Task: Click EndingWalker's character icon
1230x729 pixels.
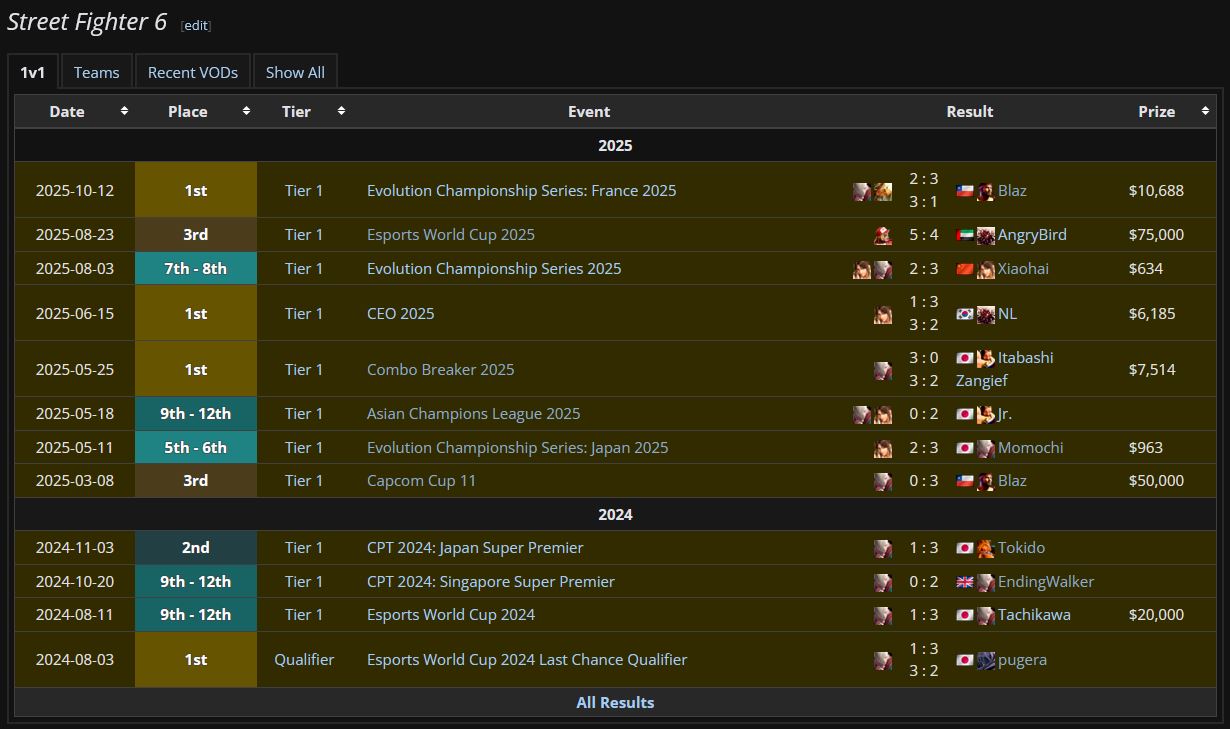Action: coord(986,582)
